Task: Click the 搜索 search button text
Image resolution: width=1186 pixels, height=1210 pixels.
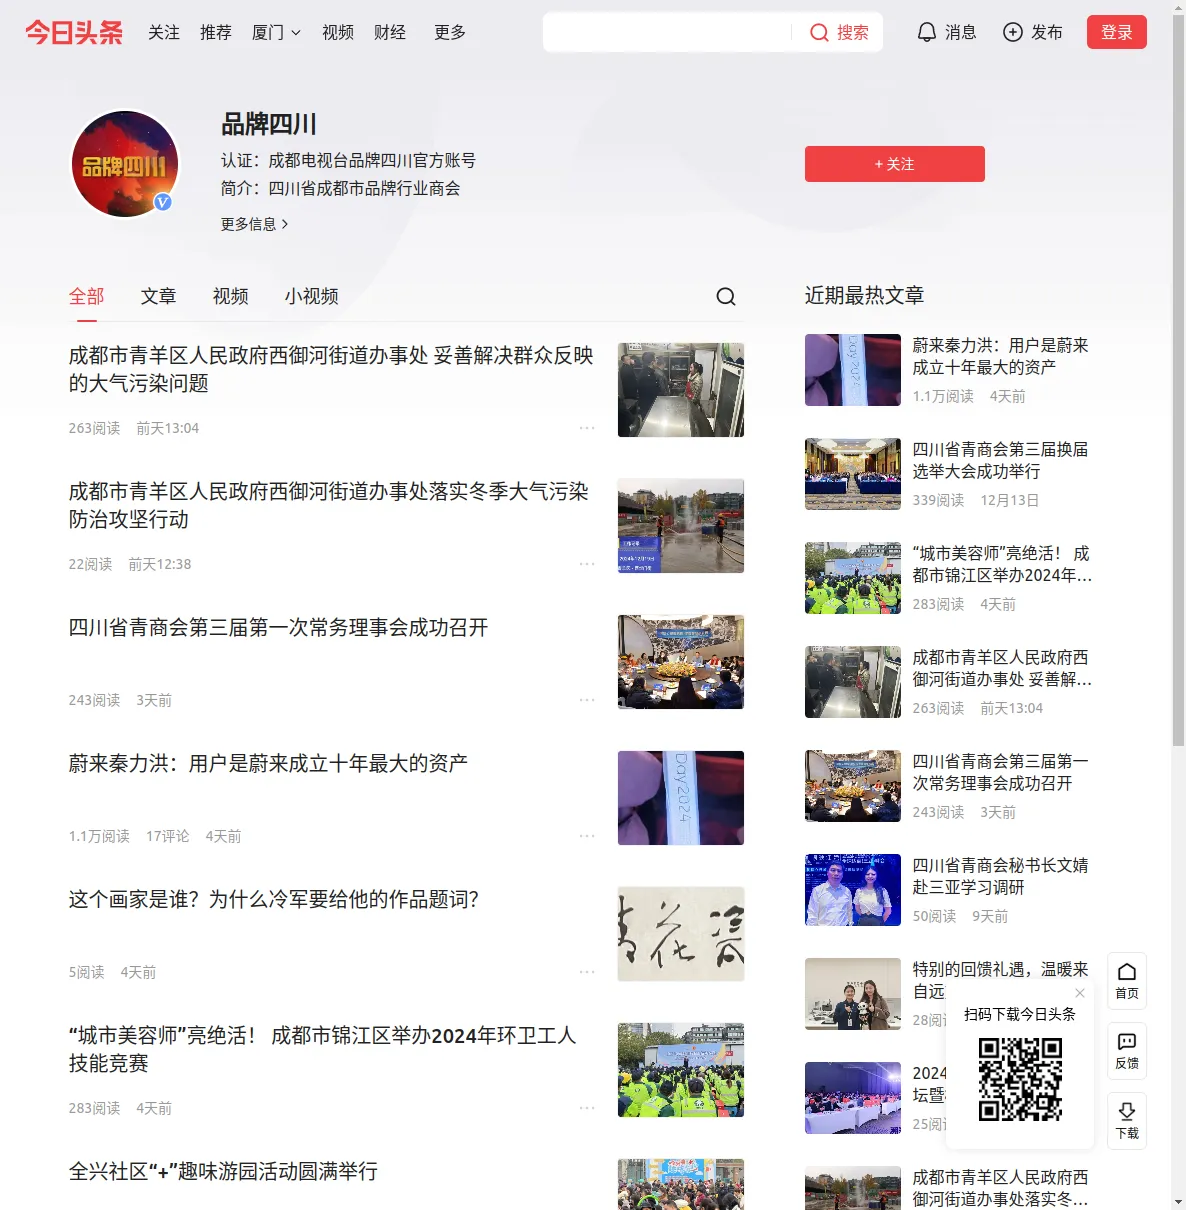Action: (853, 32)
